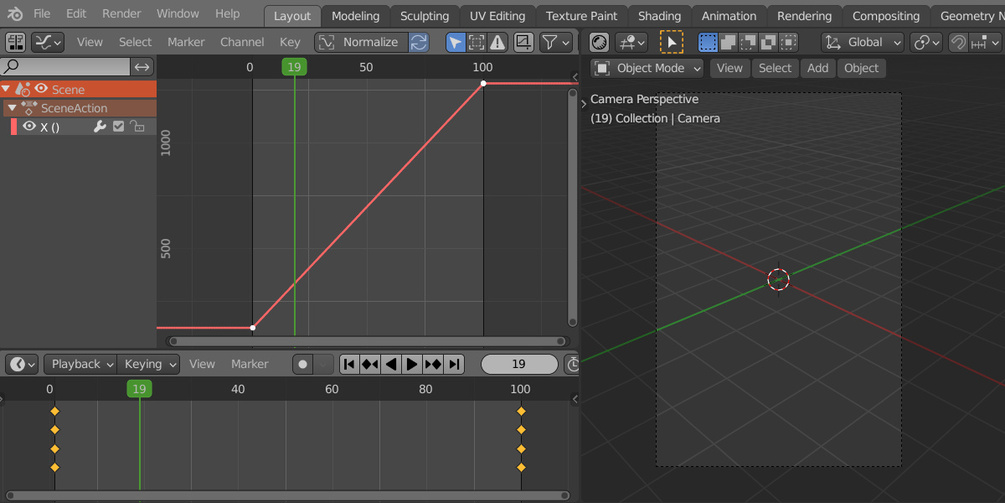
Task: Collapse the SceneAction tree entry
Action: (x=12, y=108)
